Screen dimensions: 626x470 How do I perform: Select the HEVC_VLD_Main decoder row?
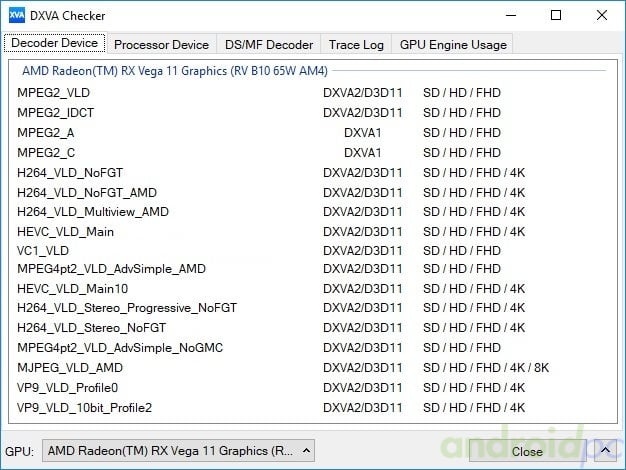[x=66, y=232]
